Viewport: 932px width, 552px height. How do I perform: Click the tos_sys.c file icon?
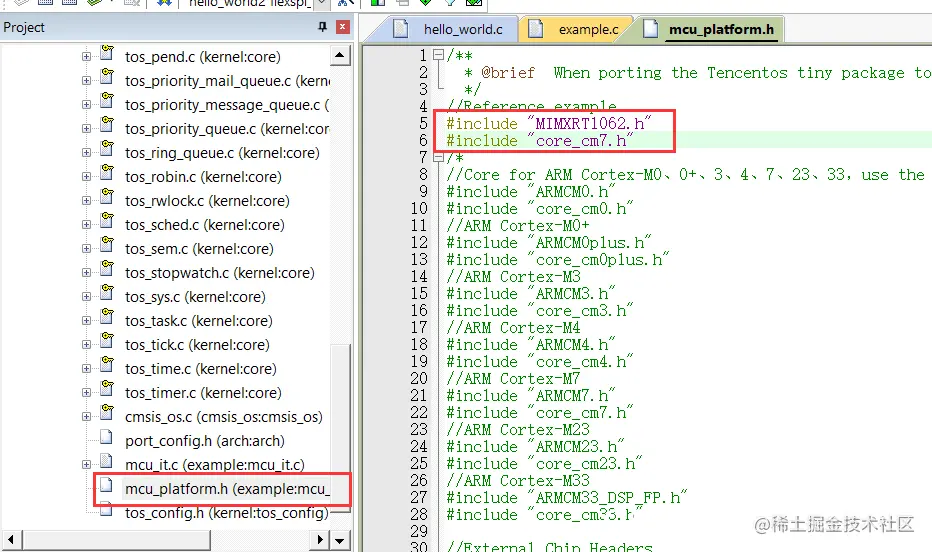[x=107, y=293]
